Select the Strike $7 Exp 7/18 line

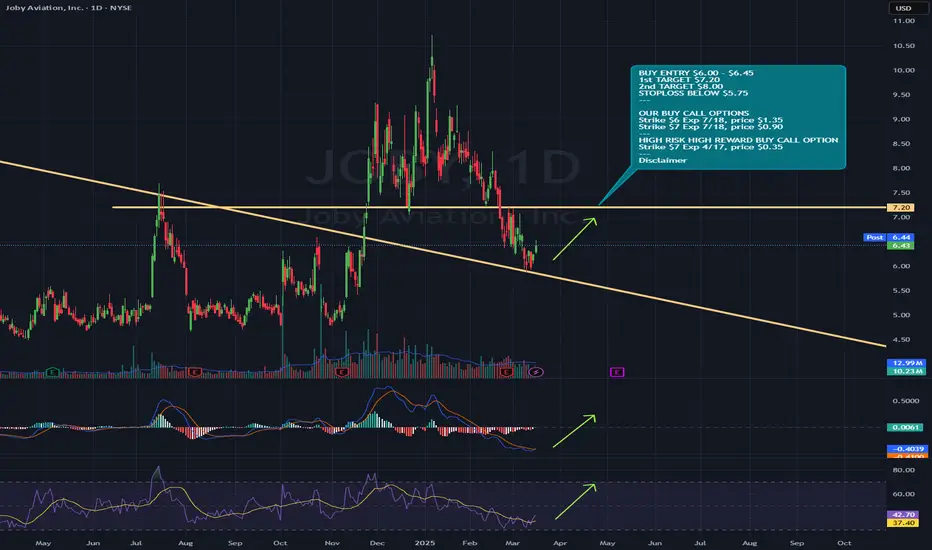pyautogui.click(x=710, y=127)
